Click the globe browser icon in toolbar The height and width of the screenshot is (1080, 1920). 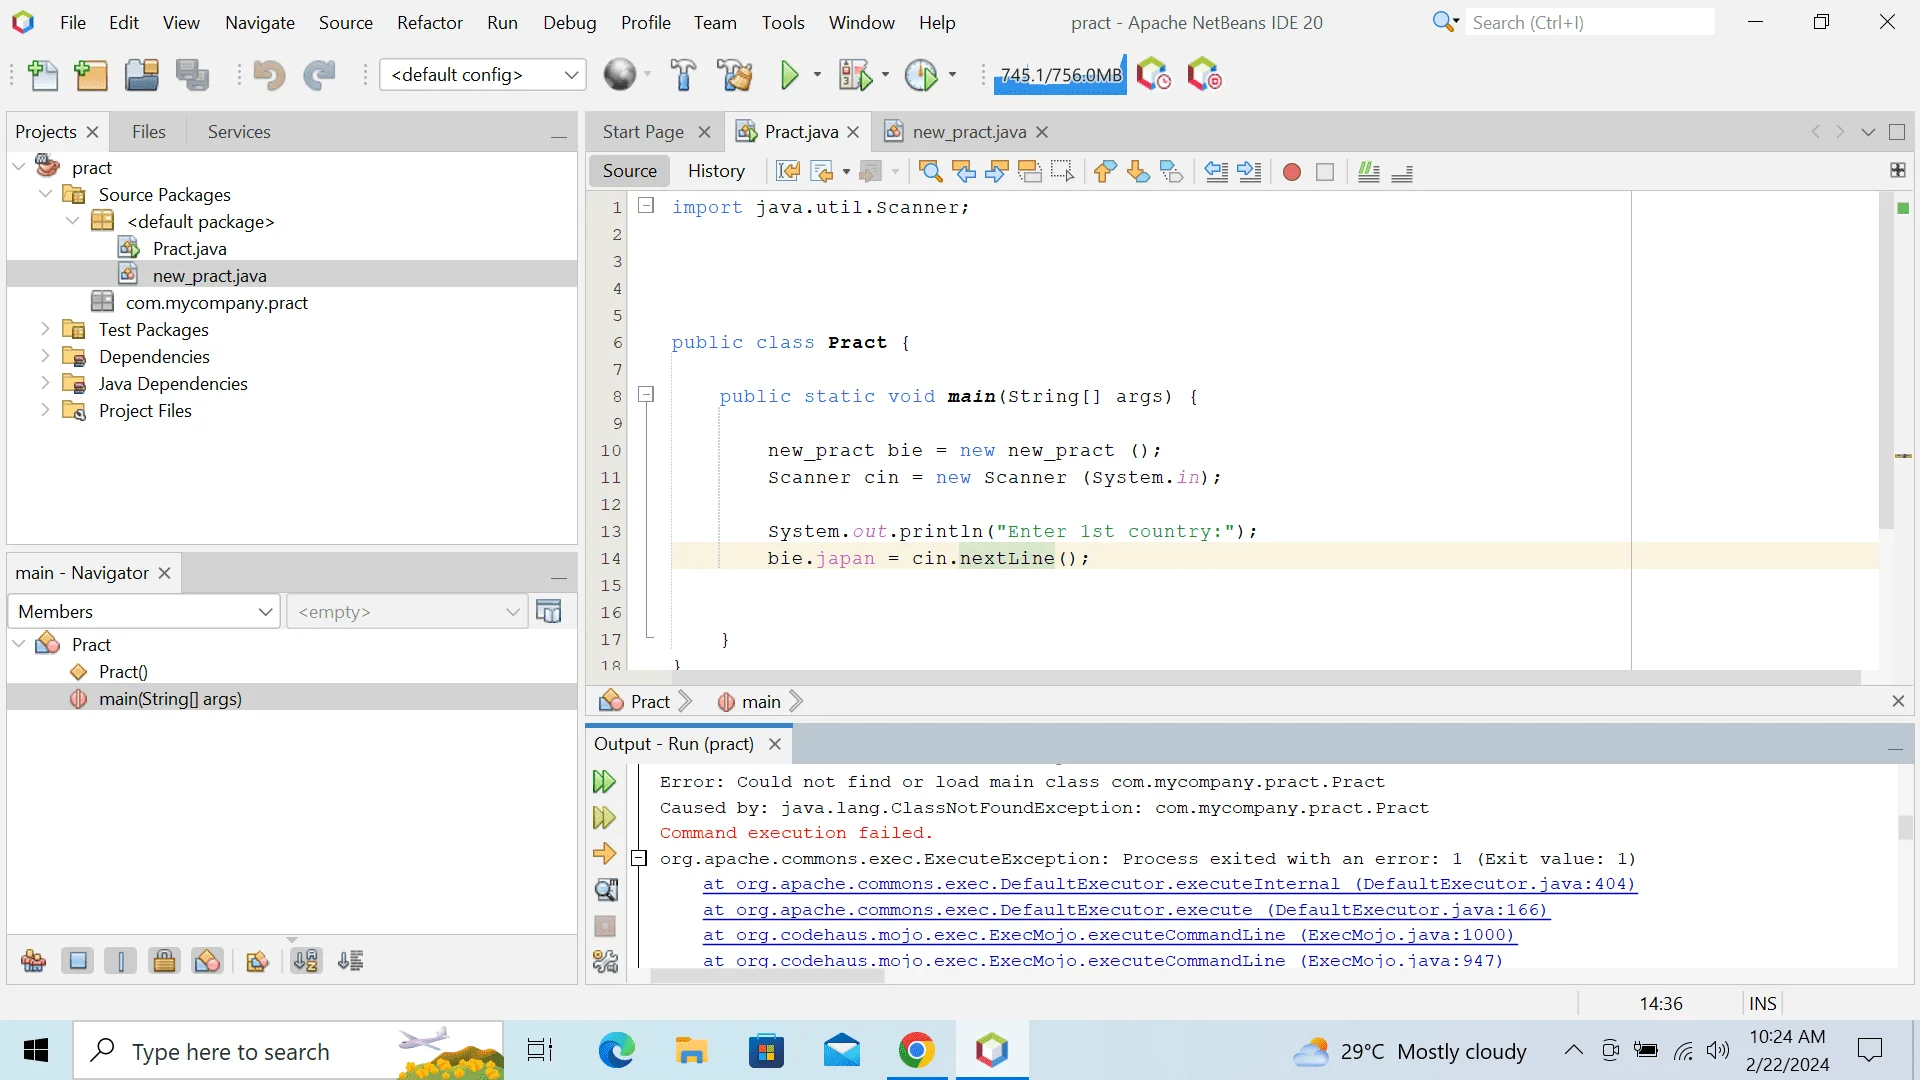(x=620, y=75)
